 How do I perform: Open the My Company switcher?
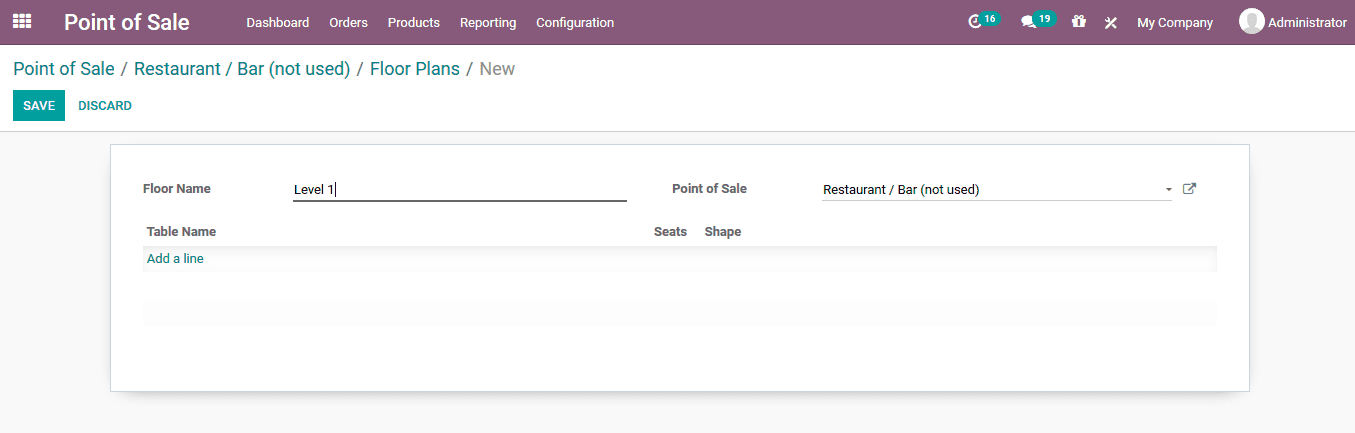coord(1174,22)
